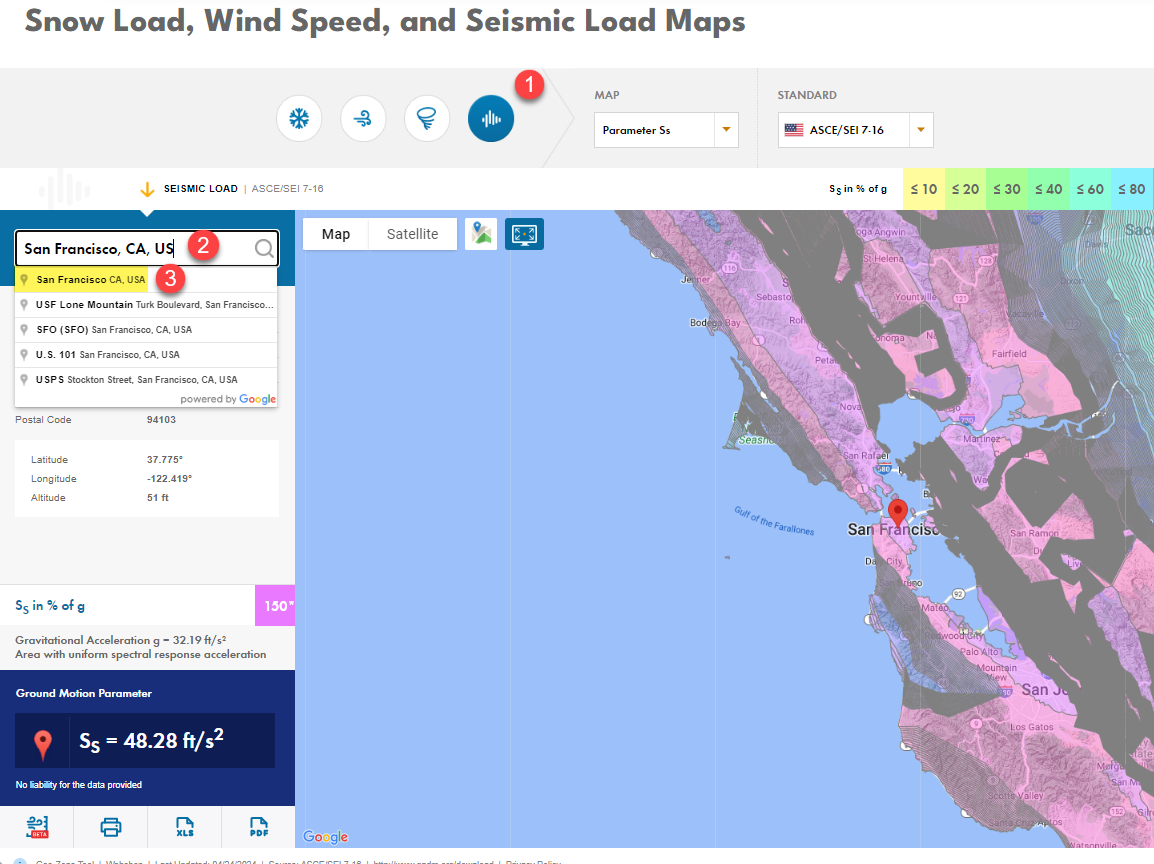Select the seismic load map icon

490,118
